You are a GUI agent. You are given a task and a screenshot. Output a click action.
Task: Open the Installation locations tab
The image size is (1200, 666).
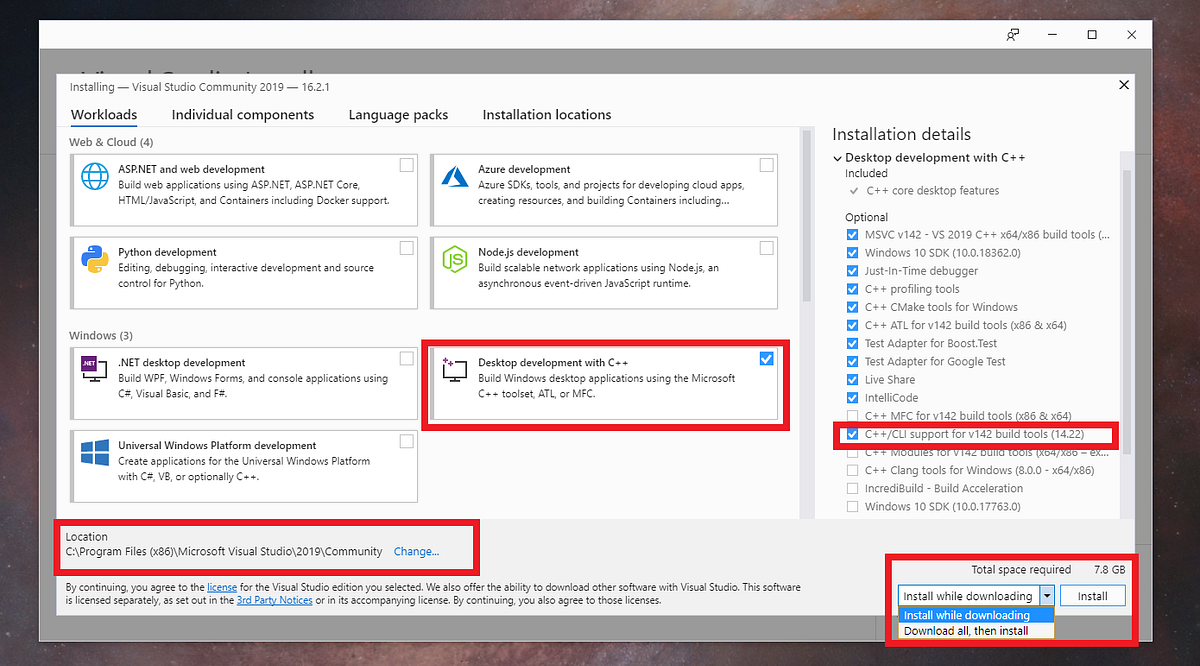click(547, 115)
